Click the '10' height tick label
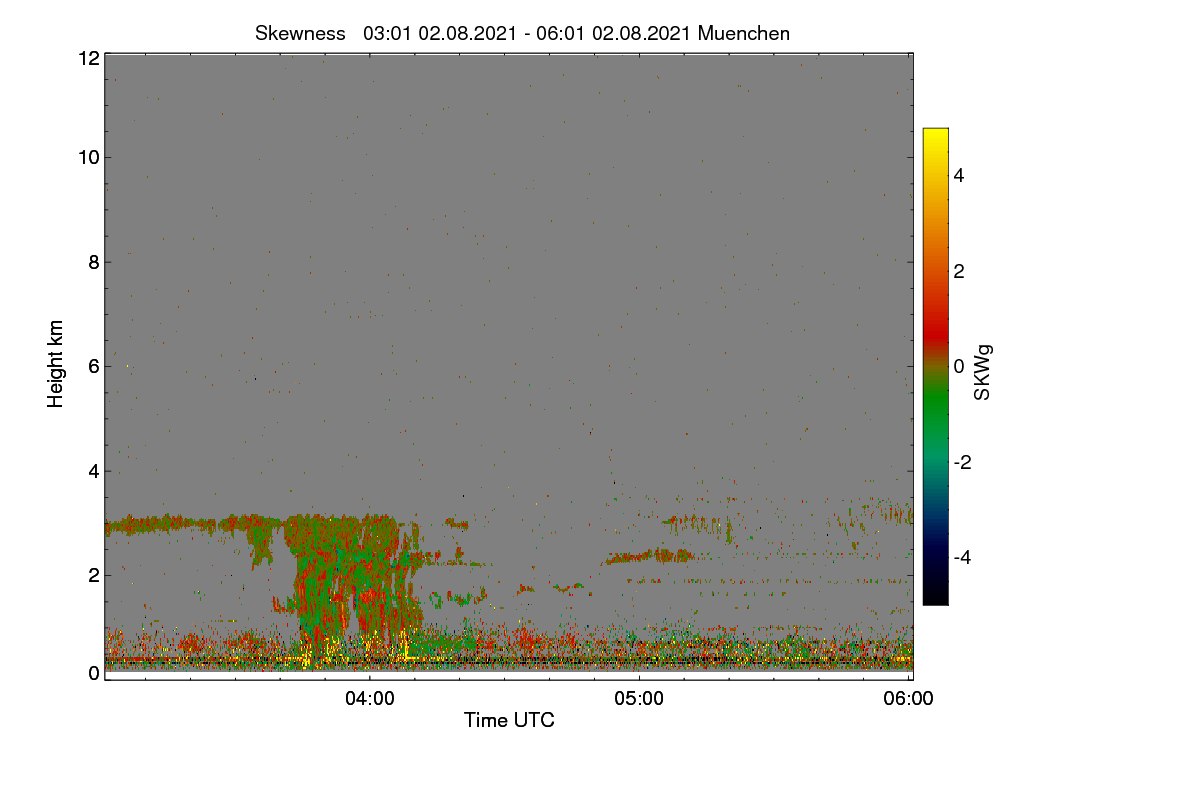The width and height of the screenshot is (1200, 800). tap(88, 157)
